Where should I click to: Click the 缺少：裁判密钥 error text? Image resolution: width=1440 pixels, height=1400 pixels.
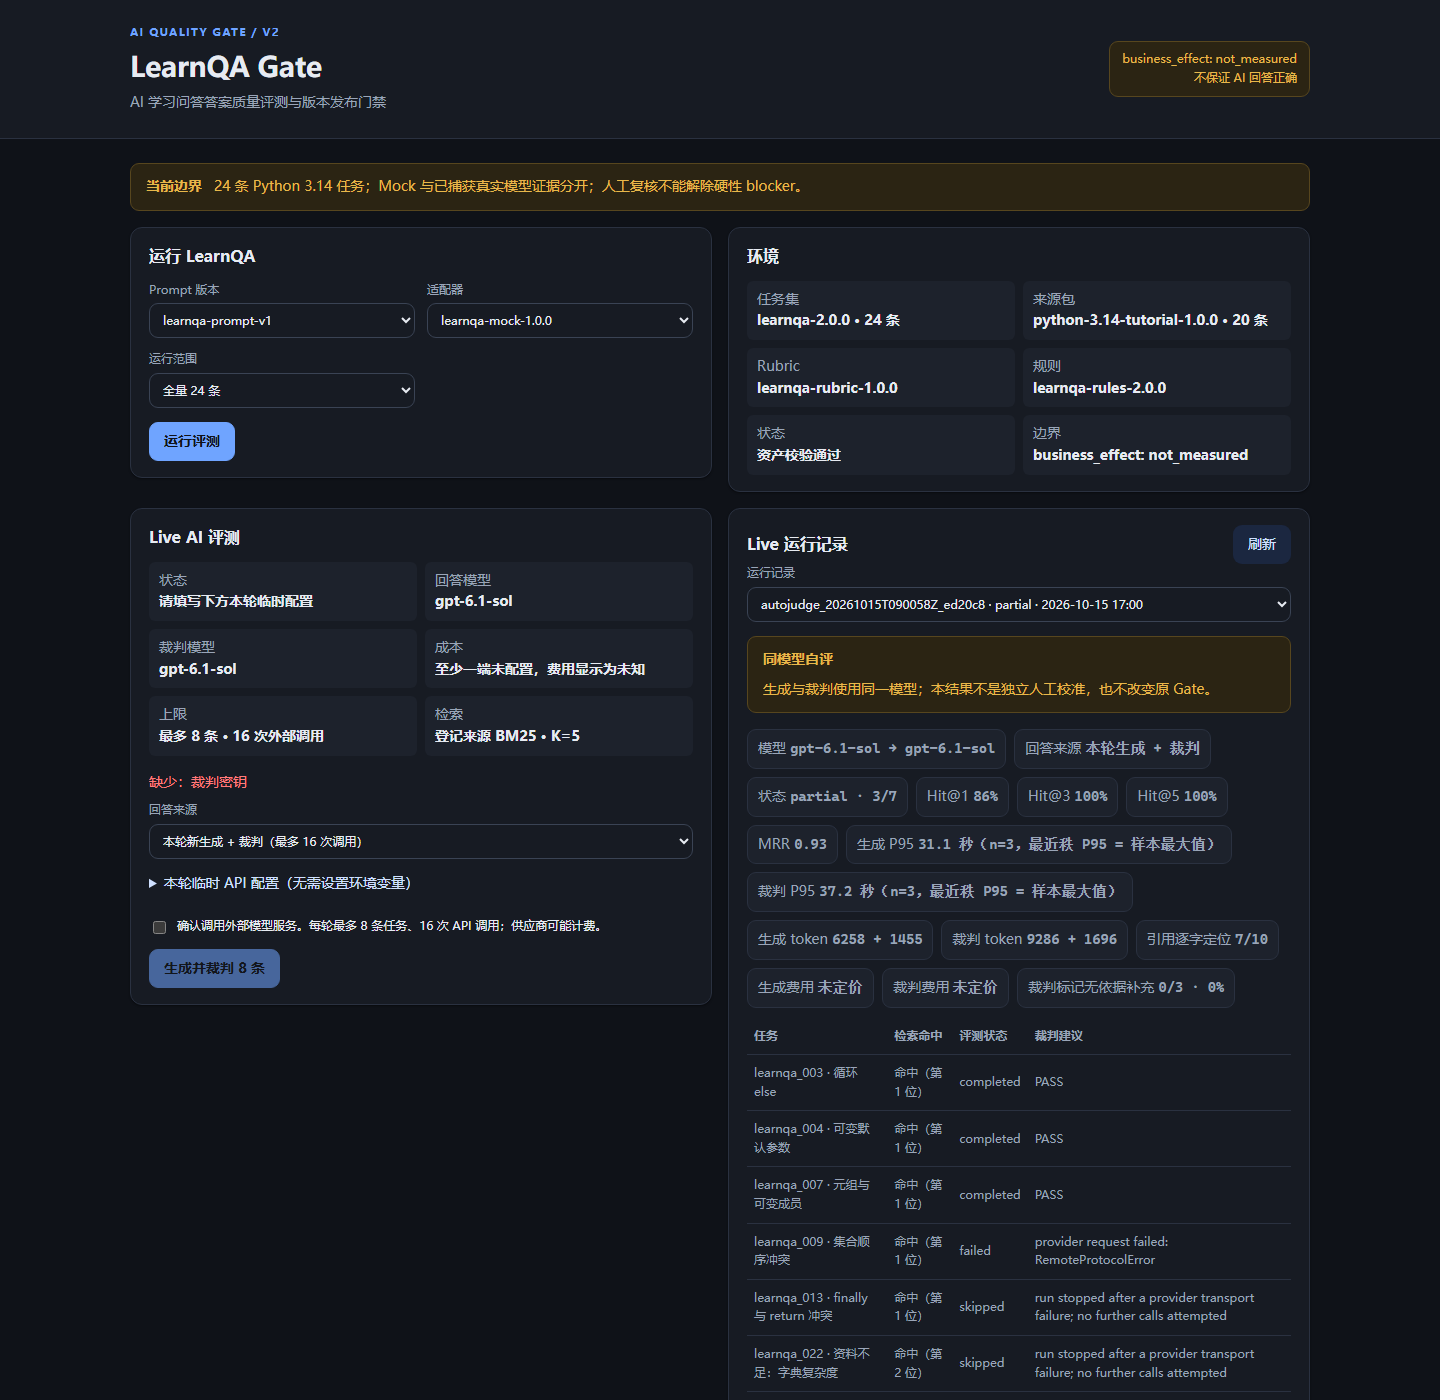[198, 782]
